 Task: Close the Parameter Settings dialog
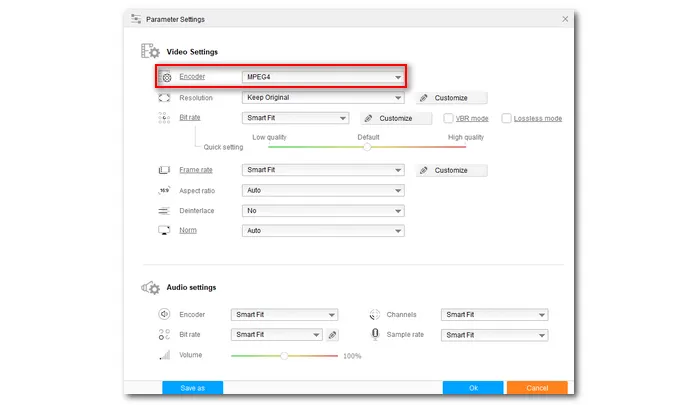point(566,18)
